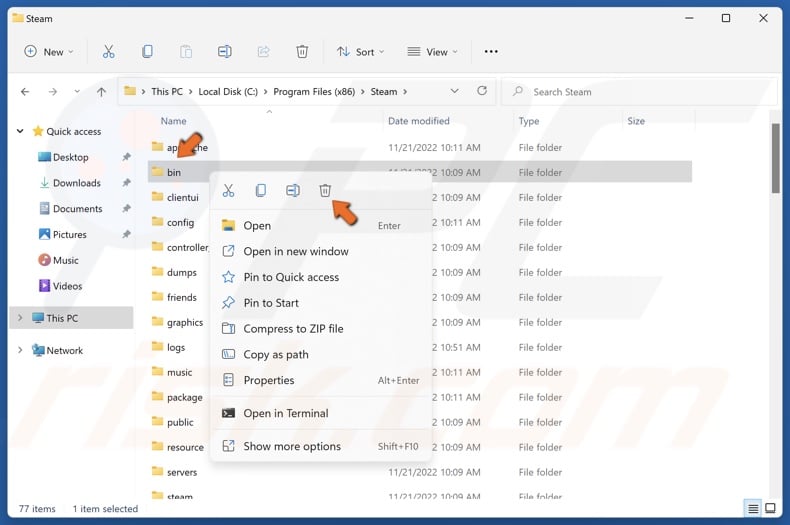The height and width of the screenshot is (525, 790).
Task: Click the Music icon in the sidebar
Action: [x=44, y=260]
